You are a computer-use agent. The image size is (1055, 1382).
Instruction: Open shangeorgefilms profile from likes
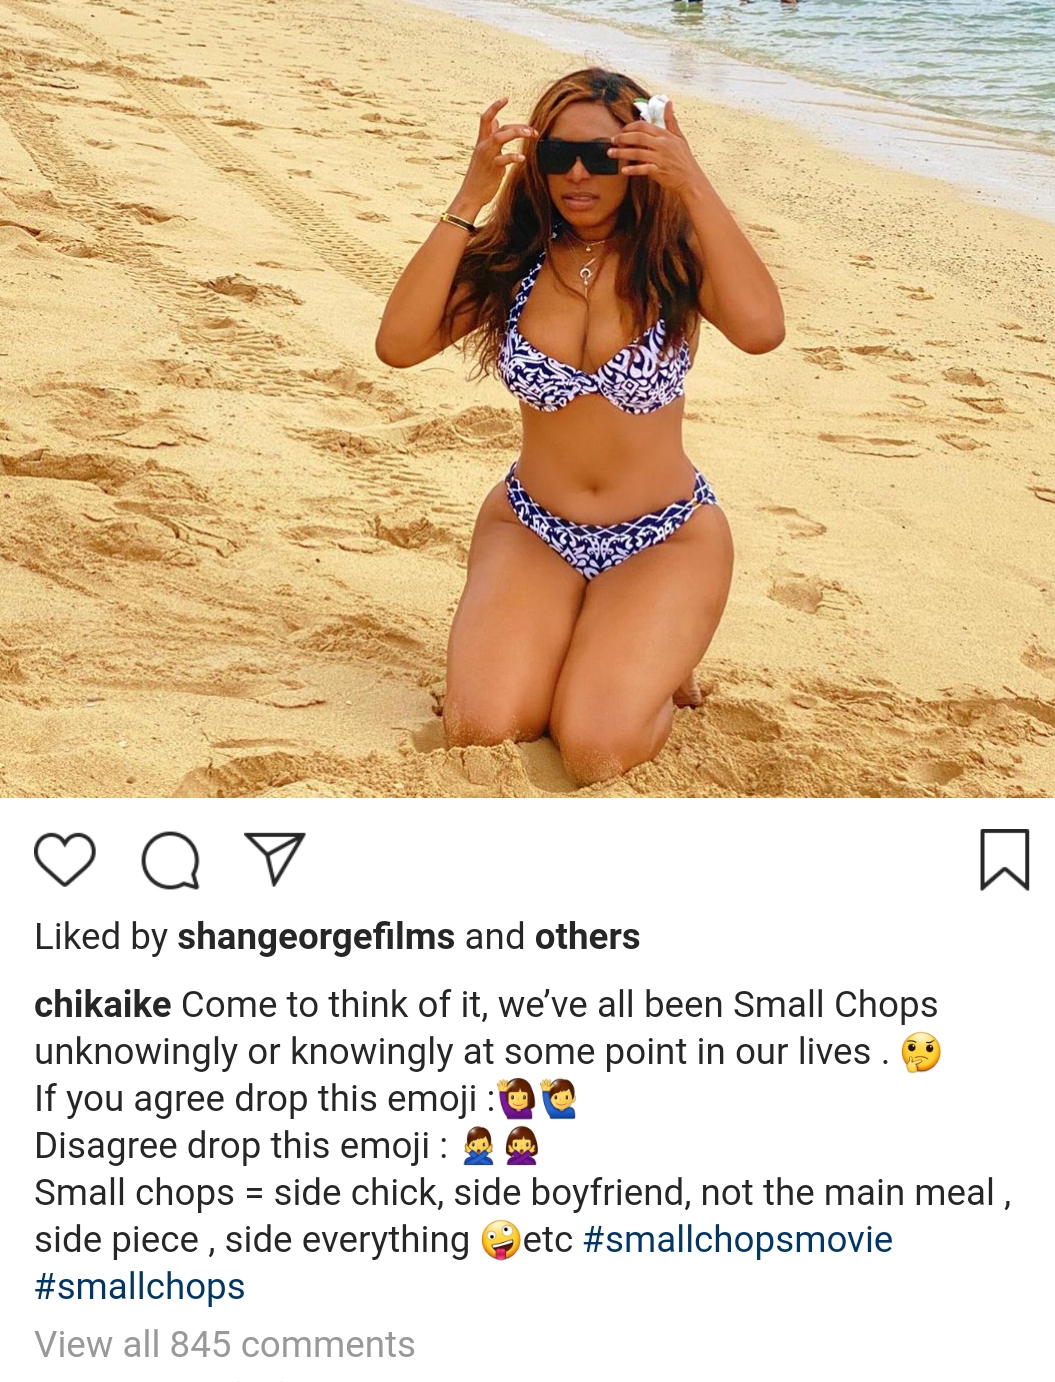click(x=316, y=937)
